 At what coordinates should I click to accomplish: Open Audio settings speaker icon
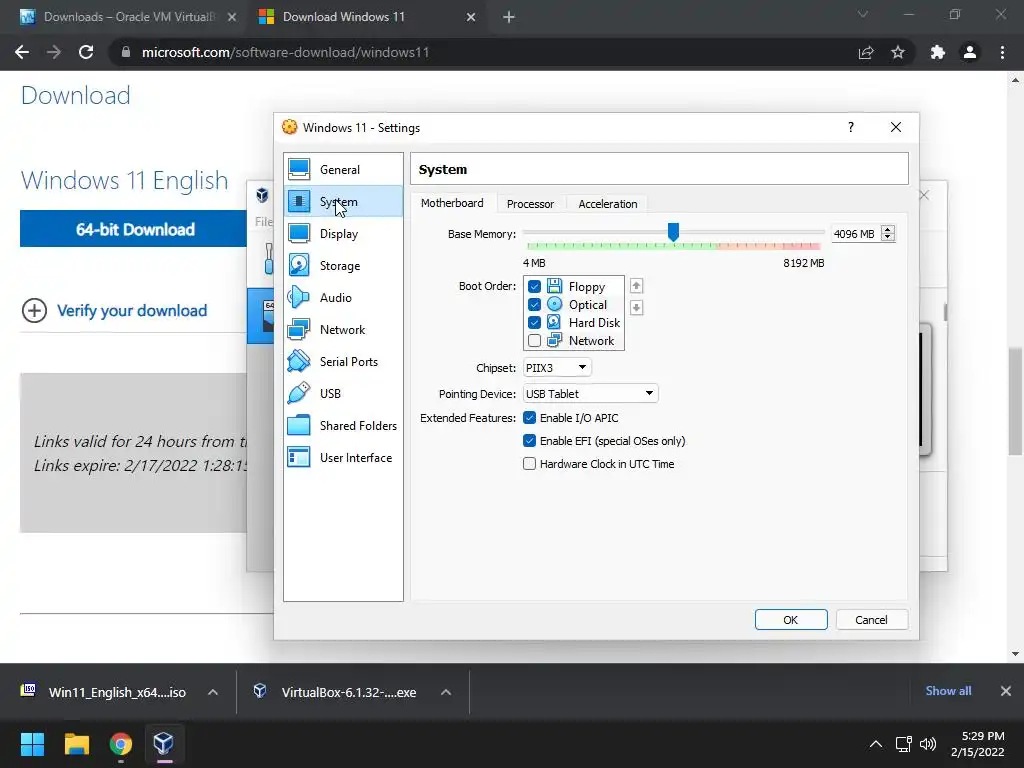click(299, 297)
